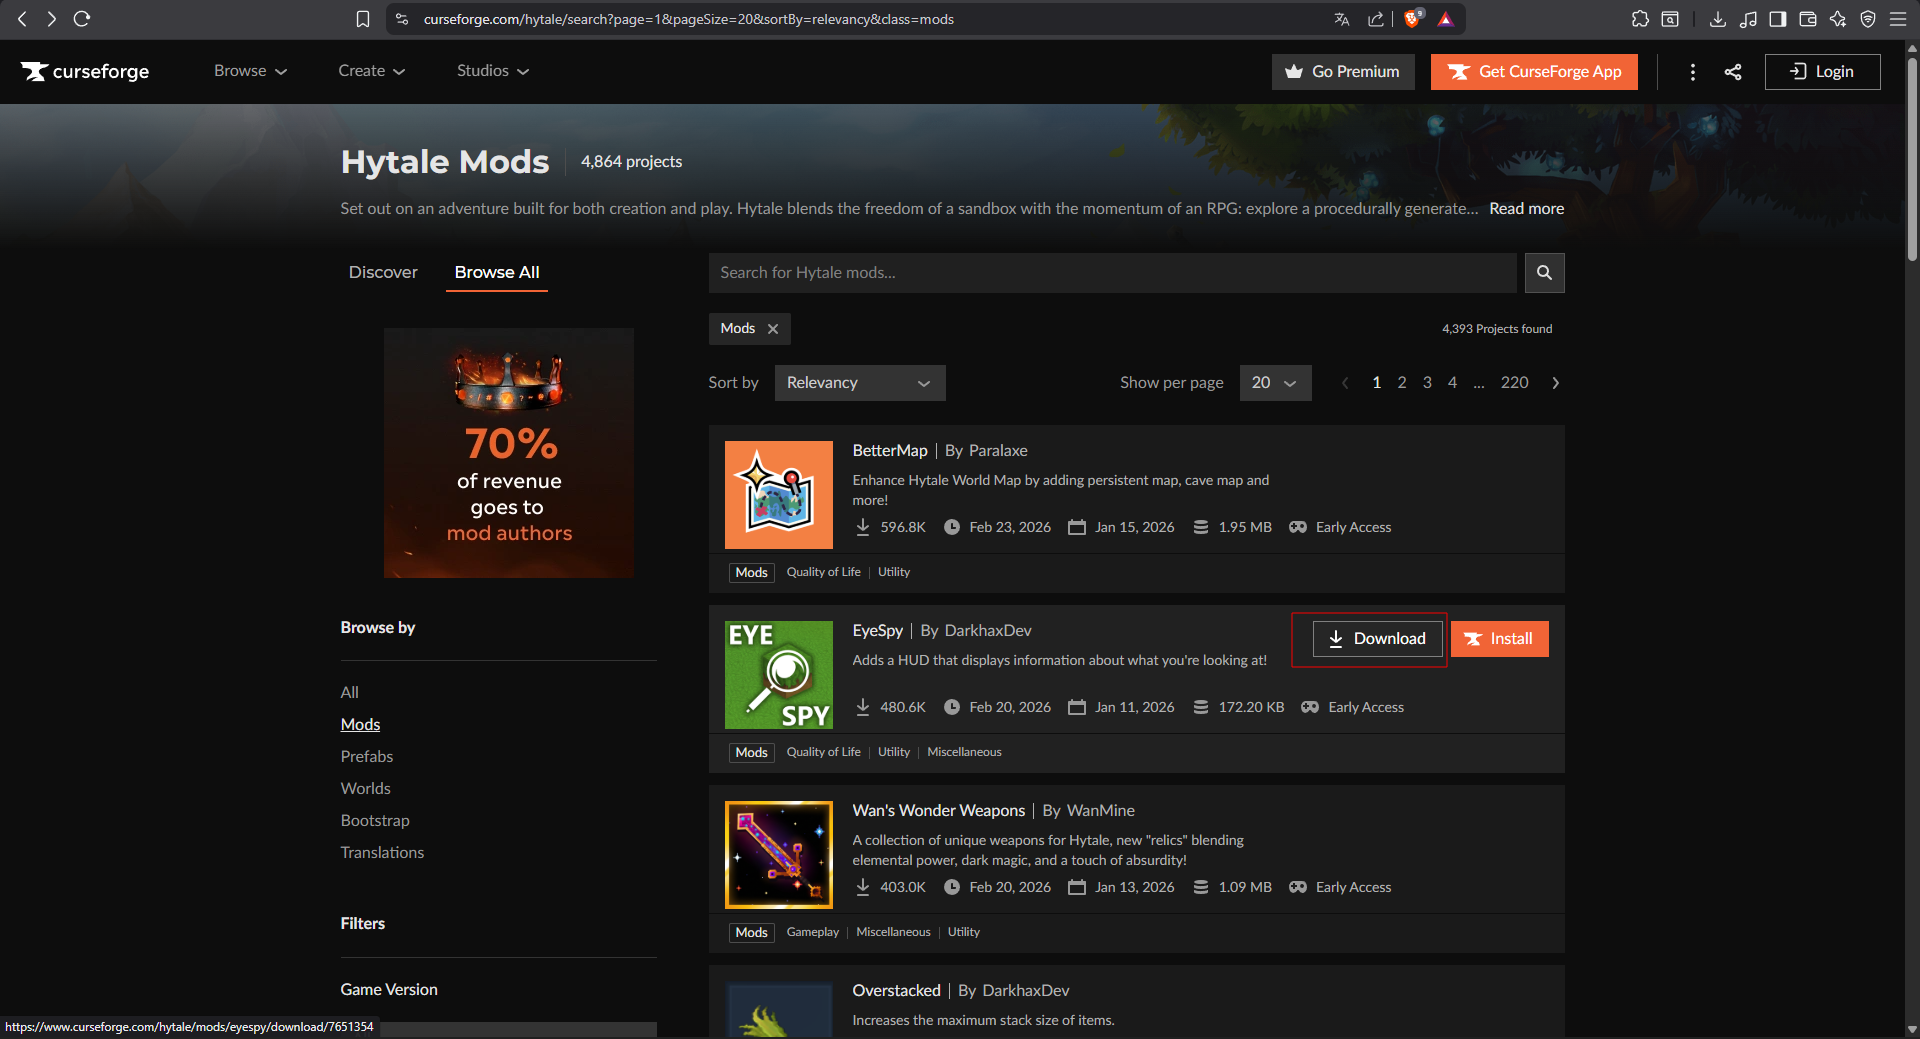Bookmark this page icon
Viewport: 1920px width, 1039px height.
(363, 19)
